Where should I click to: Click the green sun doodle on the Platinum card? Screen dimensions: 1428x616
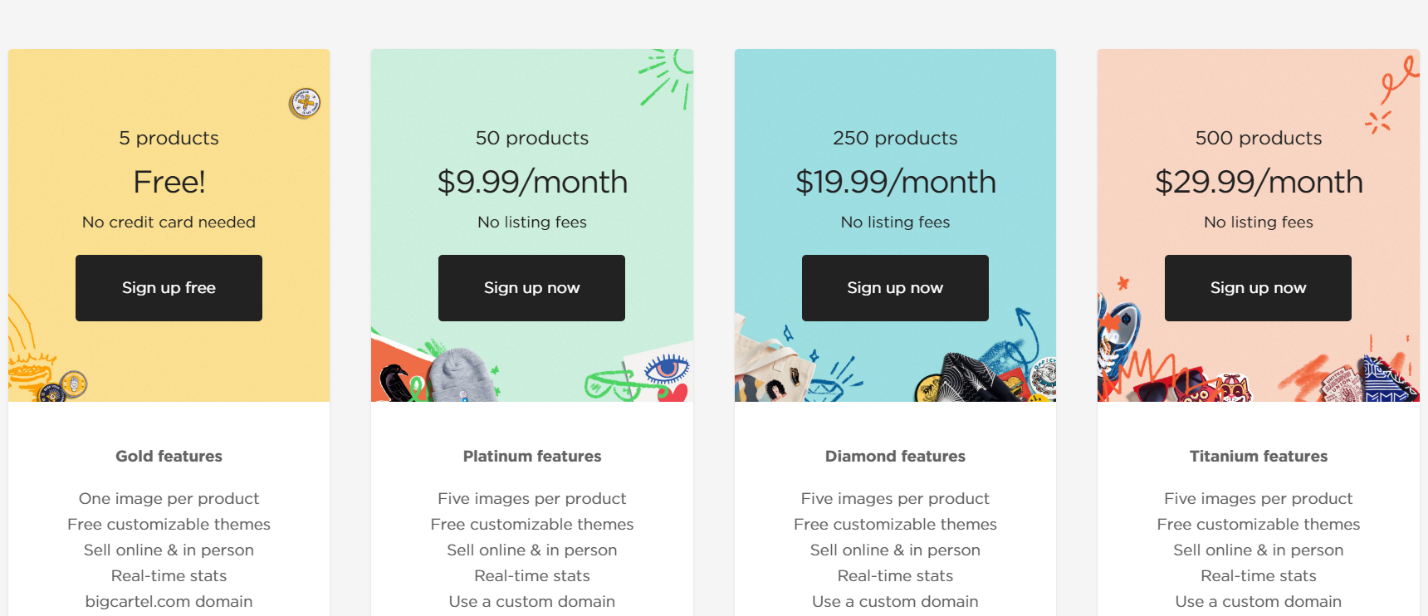pos(668,75)
